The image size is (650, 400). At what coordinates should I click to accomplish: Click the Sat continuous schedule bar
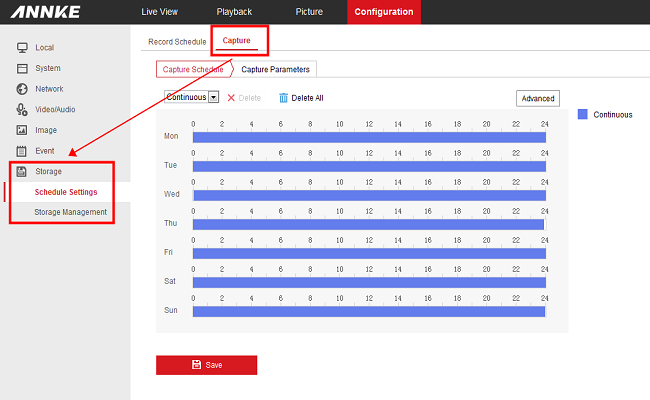[x=369, y=282]
